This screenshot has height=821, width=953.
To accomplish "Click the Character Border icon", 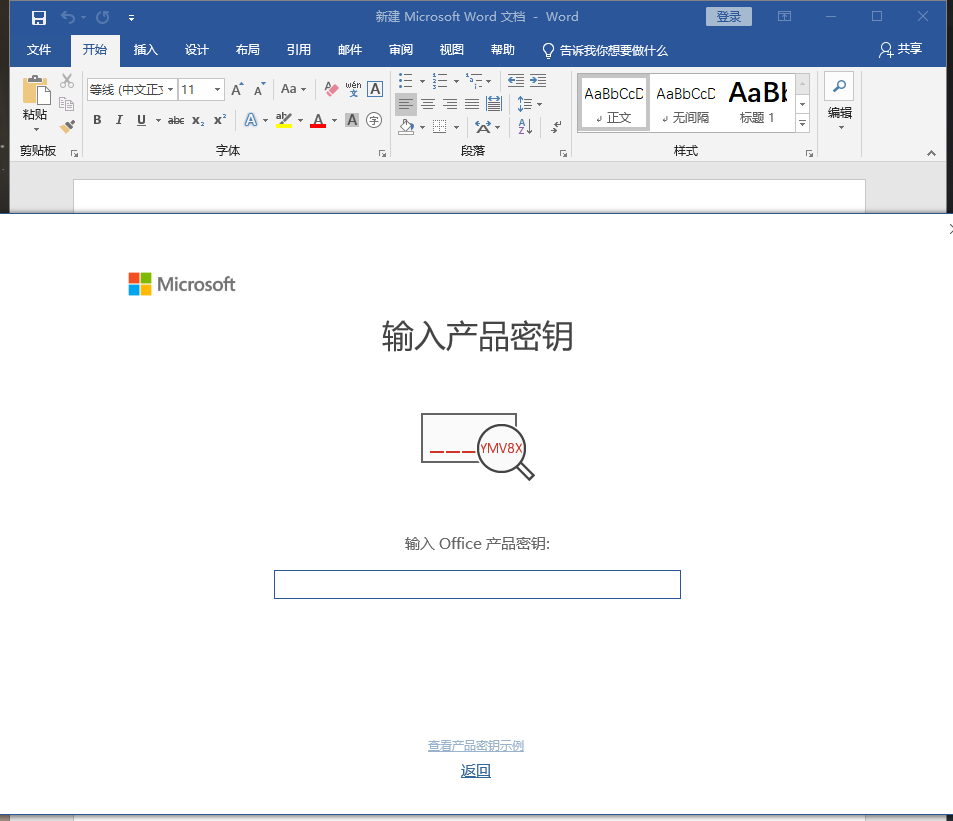I will pos(376,89).
